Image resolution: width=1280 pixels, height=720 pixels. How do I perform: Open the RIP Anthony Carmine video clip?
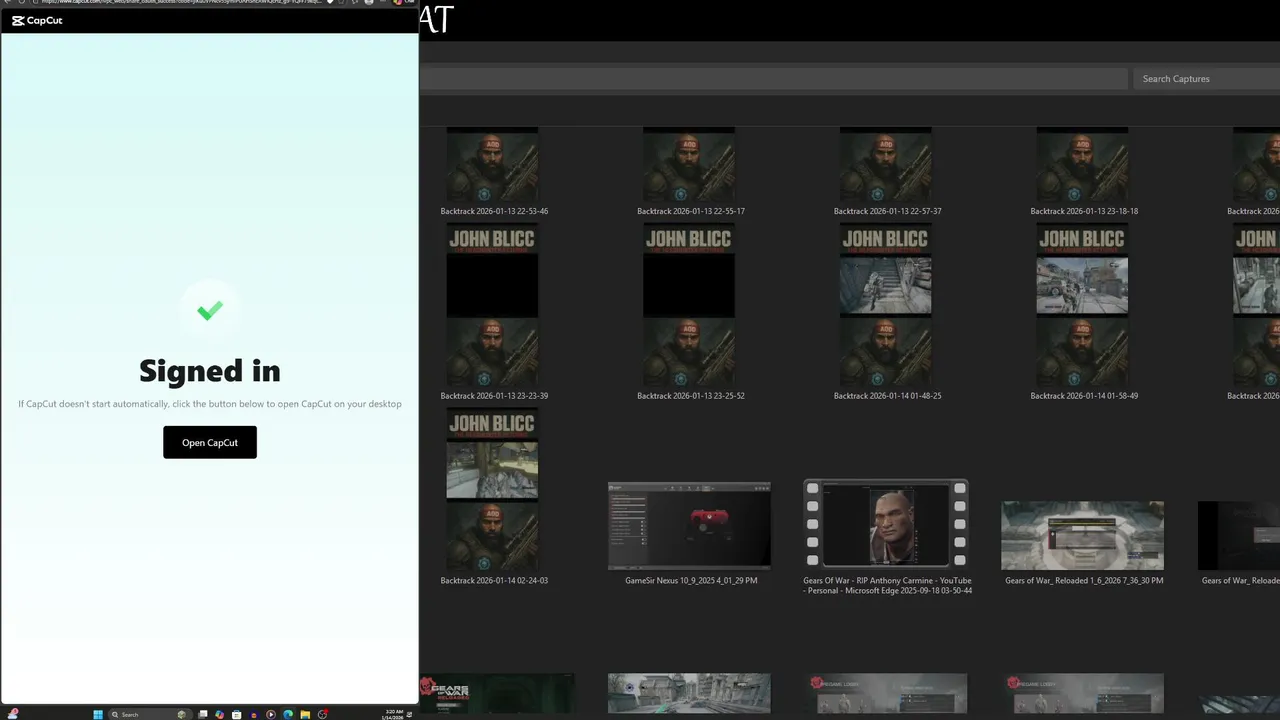886,524
